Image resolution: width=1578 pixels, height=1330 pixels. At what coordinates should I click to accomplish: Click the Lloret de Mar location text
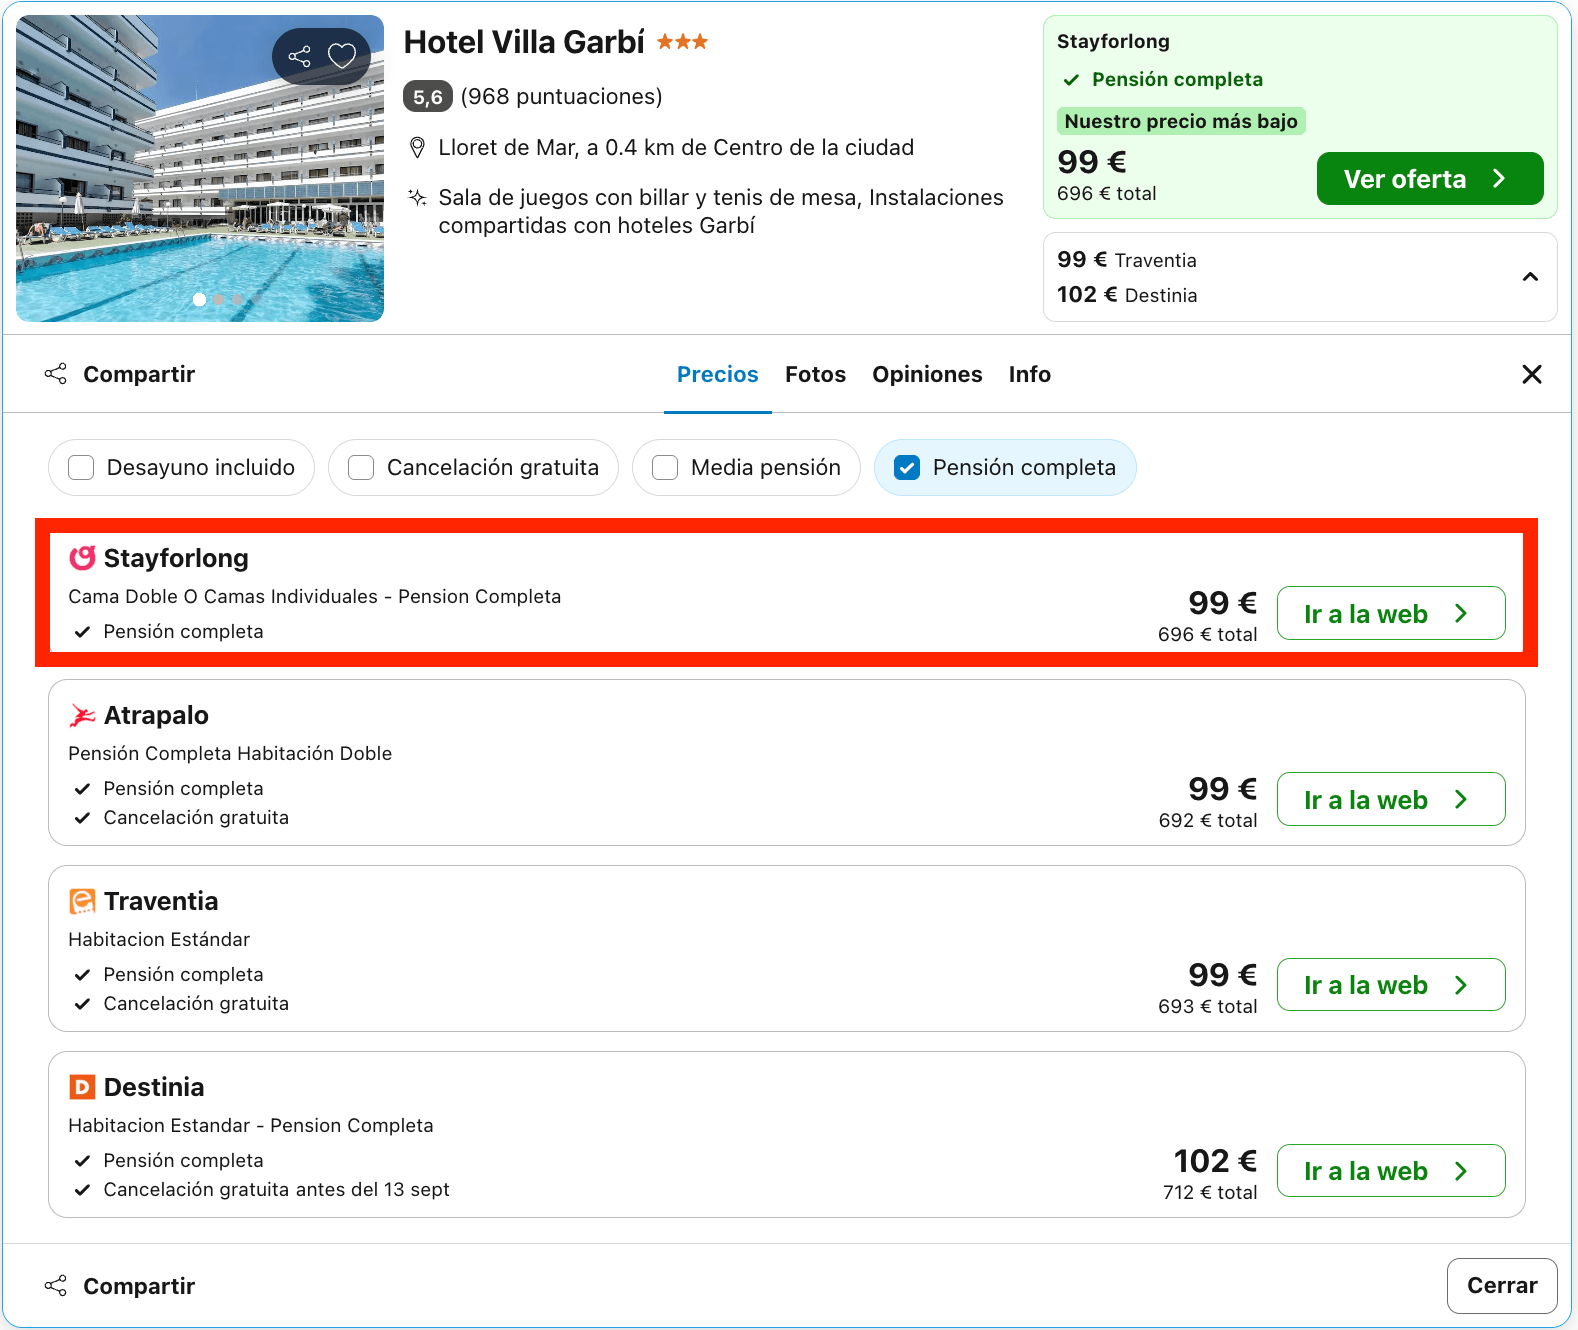tap(676, 148)
